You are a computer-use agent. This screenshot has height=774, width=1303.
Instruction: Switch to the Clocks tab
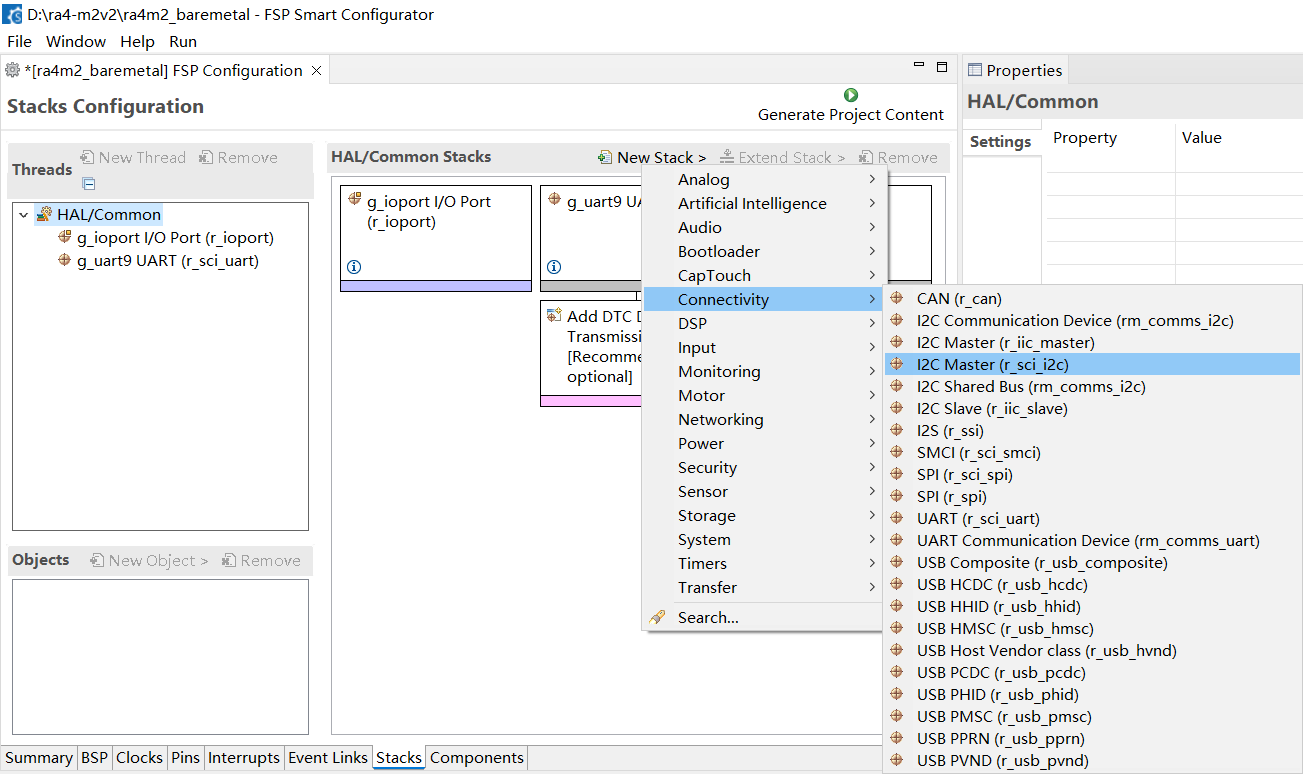click(x=139, y=757)
